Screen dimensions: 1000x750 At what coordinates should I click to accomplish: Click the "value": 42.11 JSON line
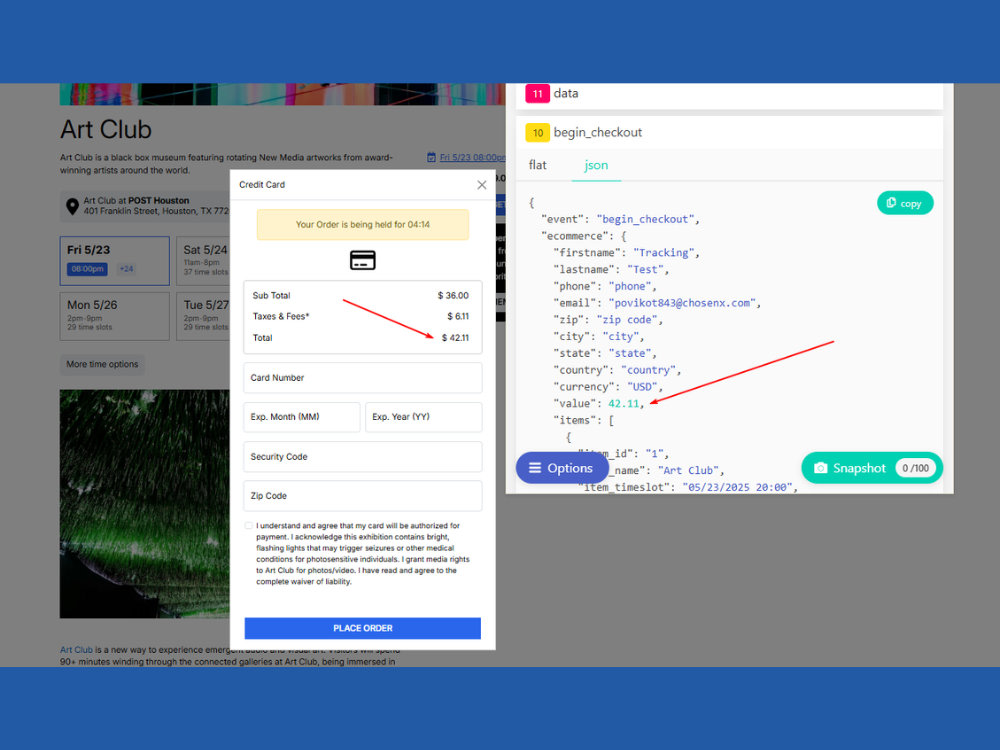tap(599, 404)
